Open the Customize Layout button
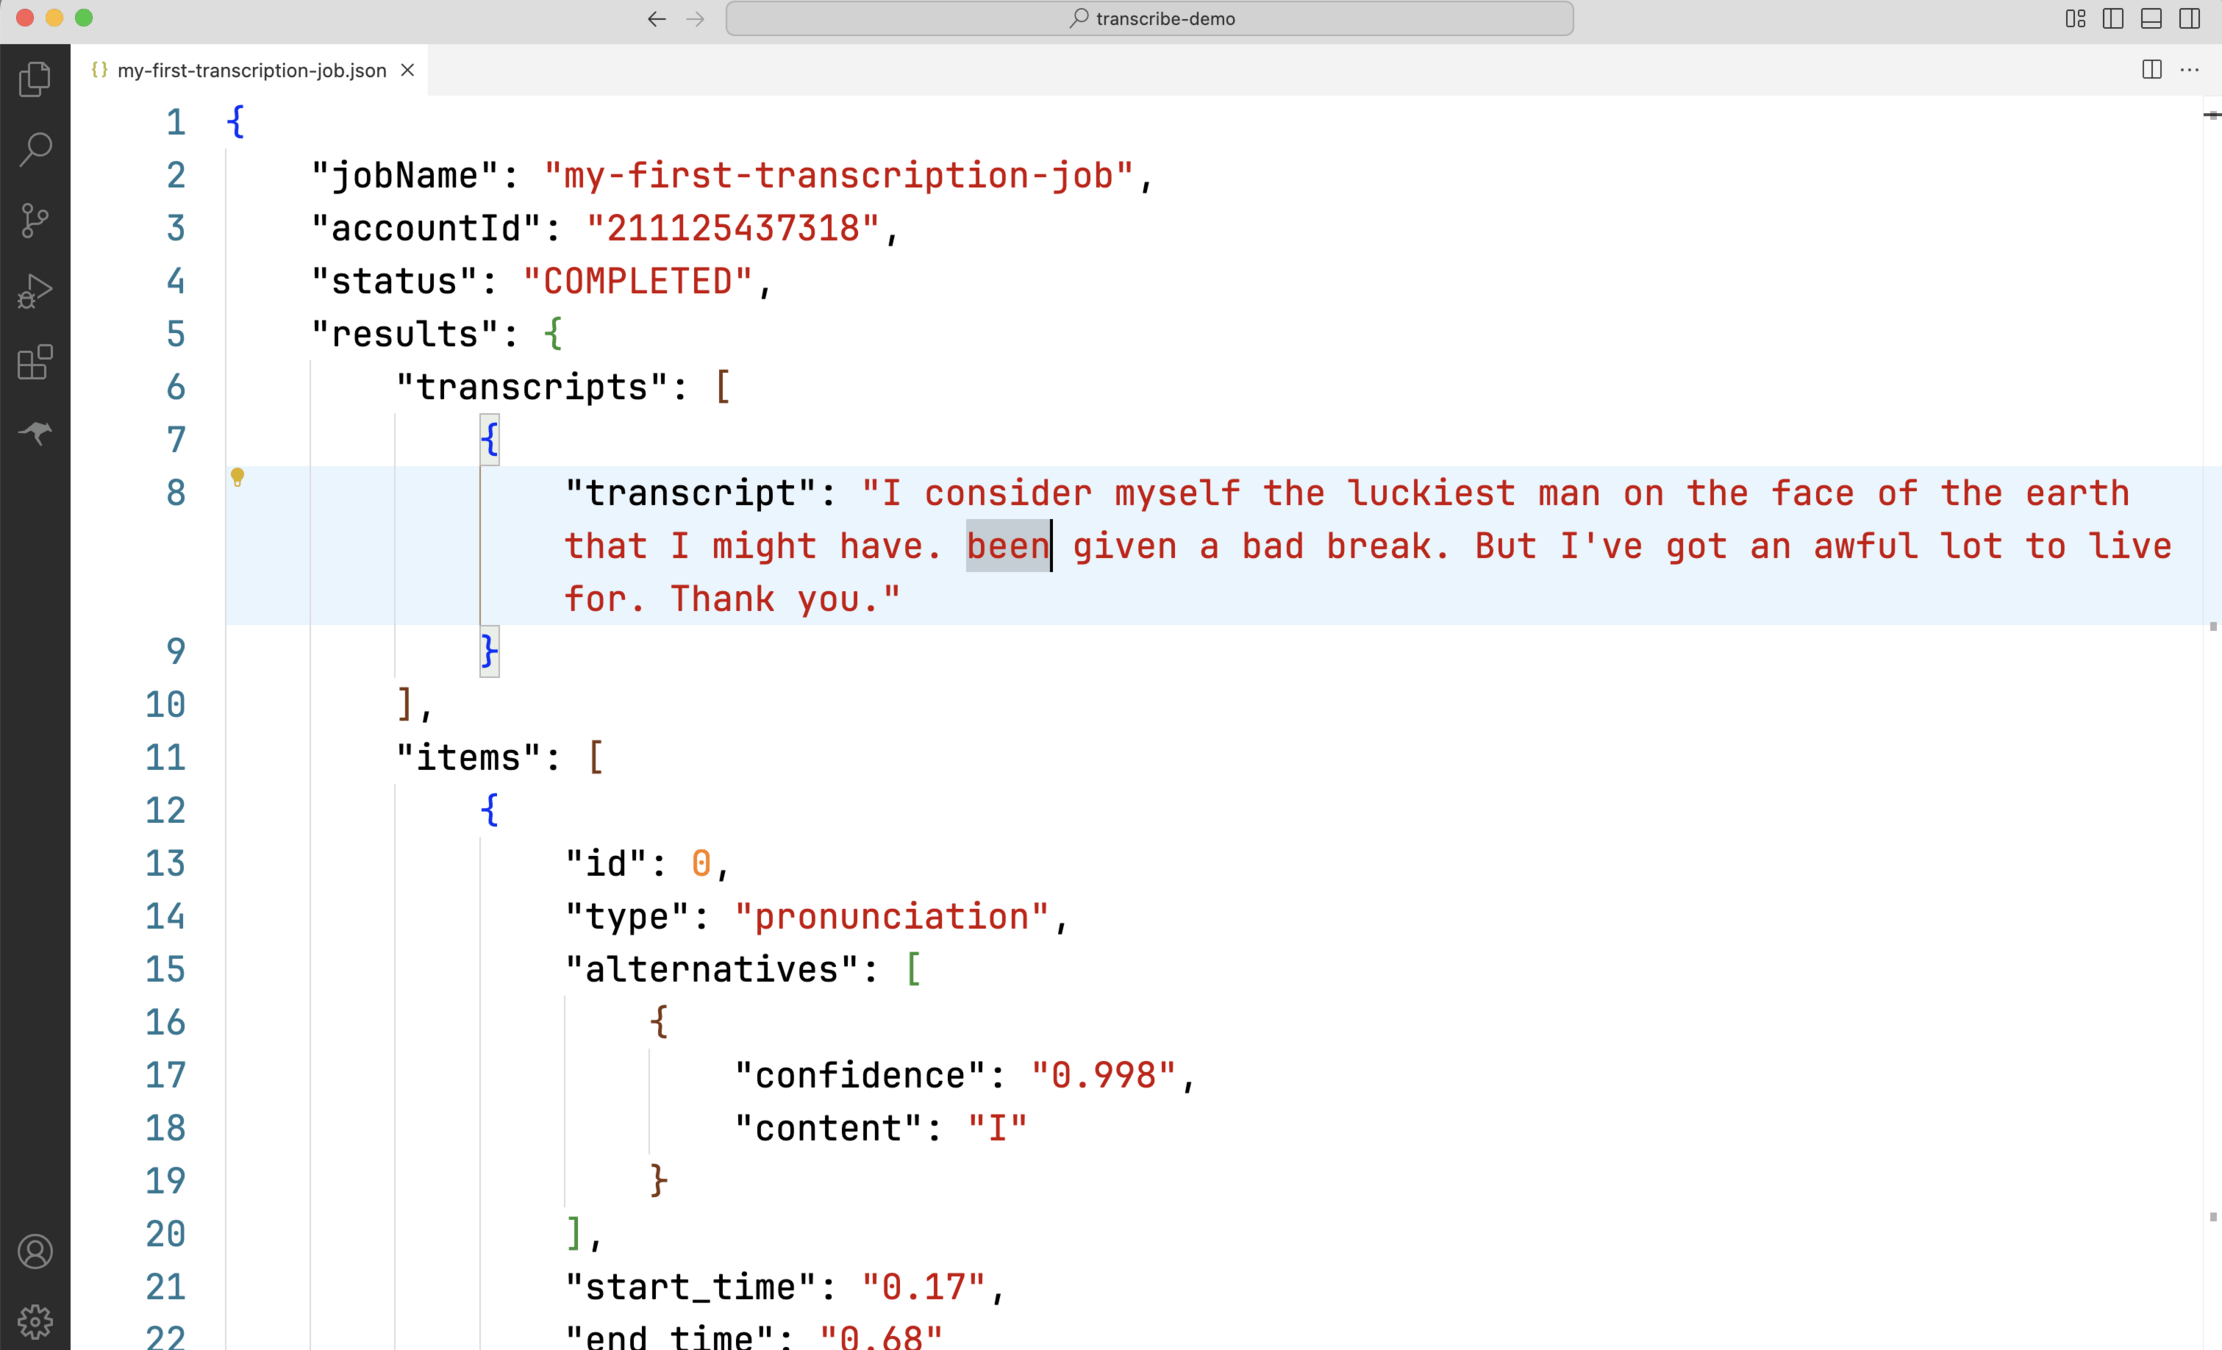This screenshot has width=2222, height=1350. [2075, 19]
